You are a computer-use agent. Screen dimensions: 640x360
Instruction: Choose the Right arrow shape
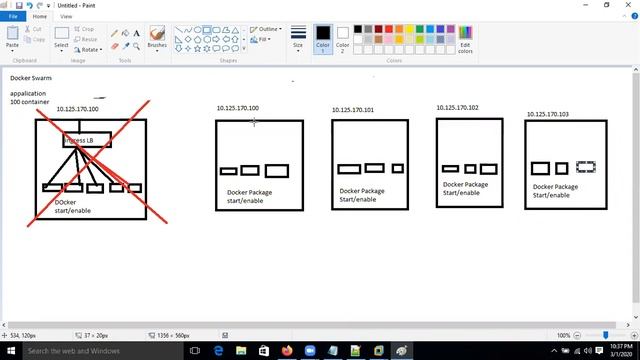coord(216,40)
